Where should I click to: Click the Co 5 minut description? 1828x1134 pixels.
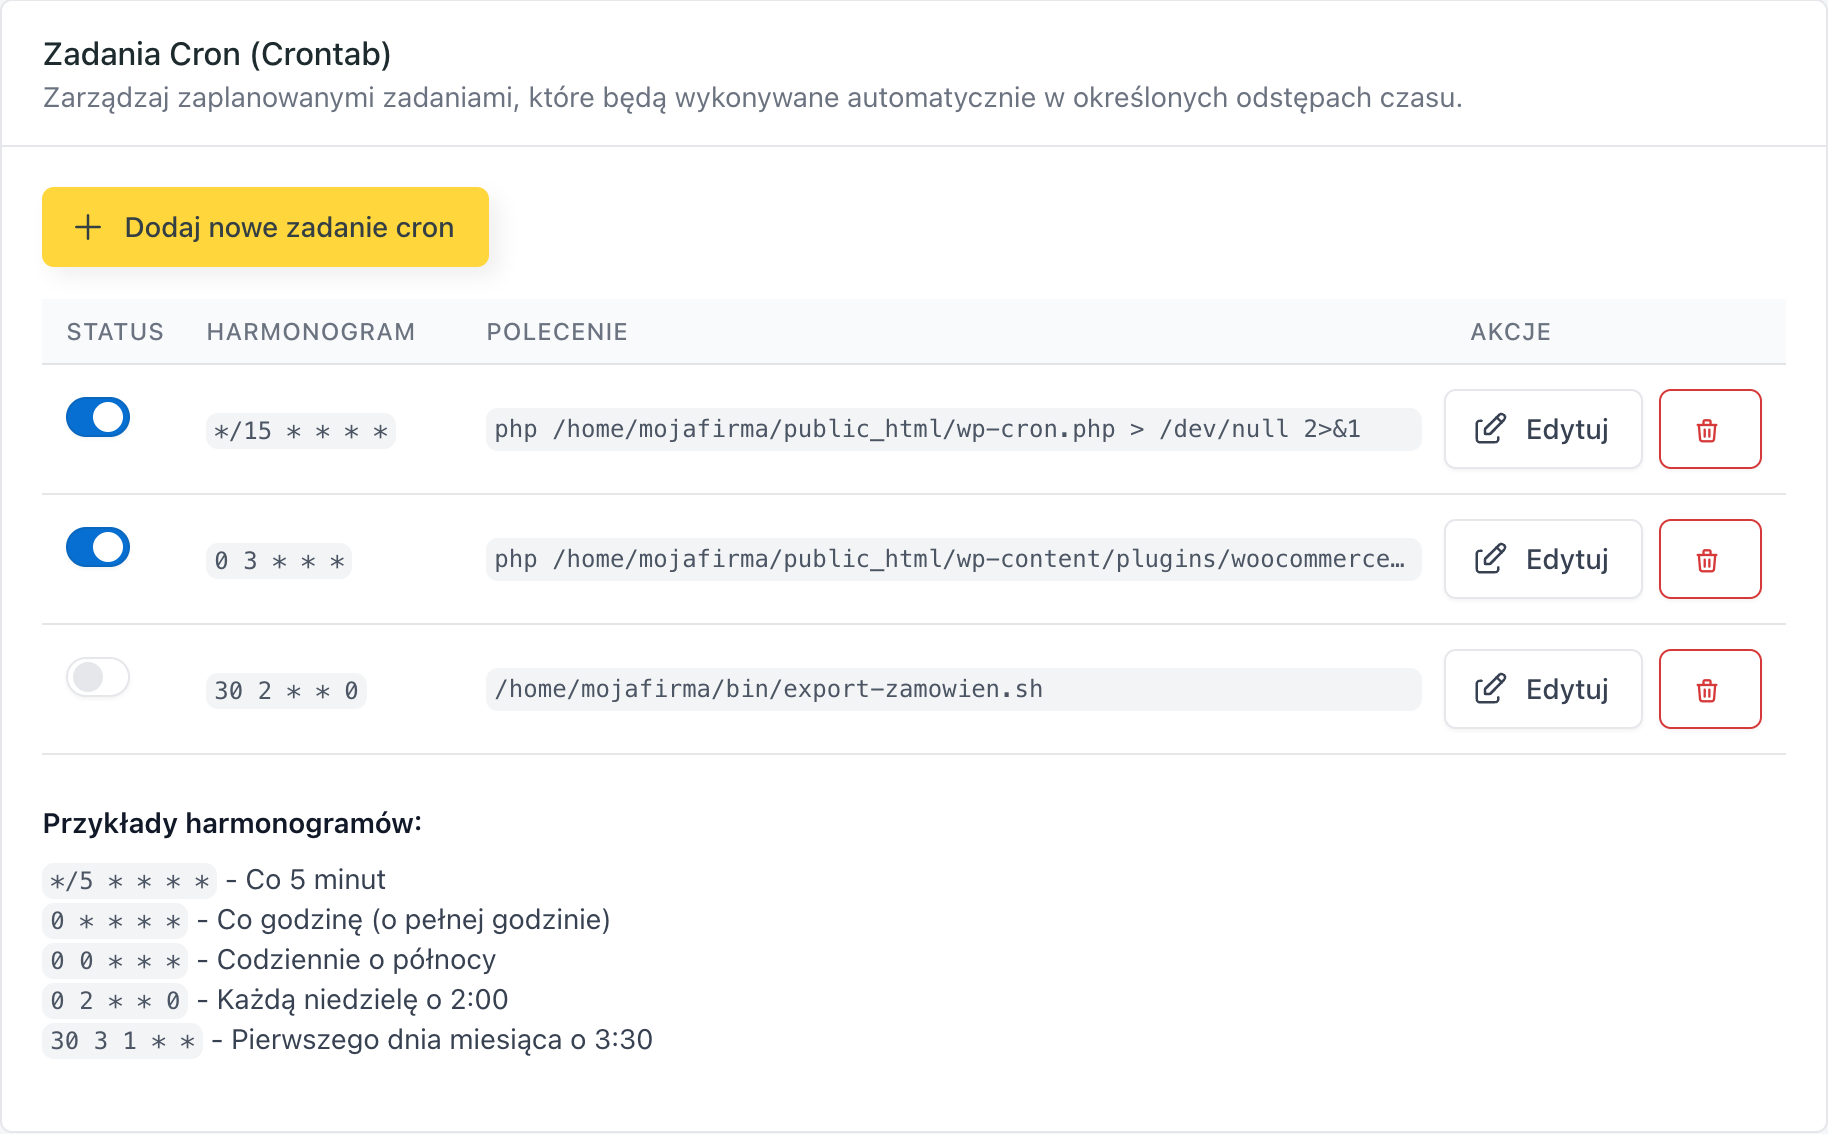(315, 880)
